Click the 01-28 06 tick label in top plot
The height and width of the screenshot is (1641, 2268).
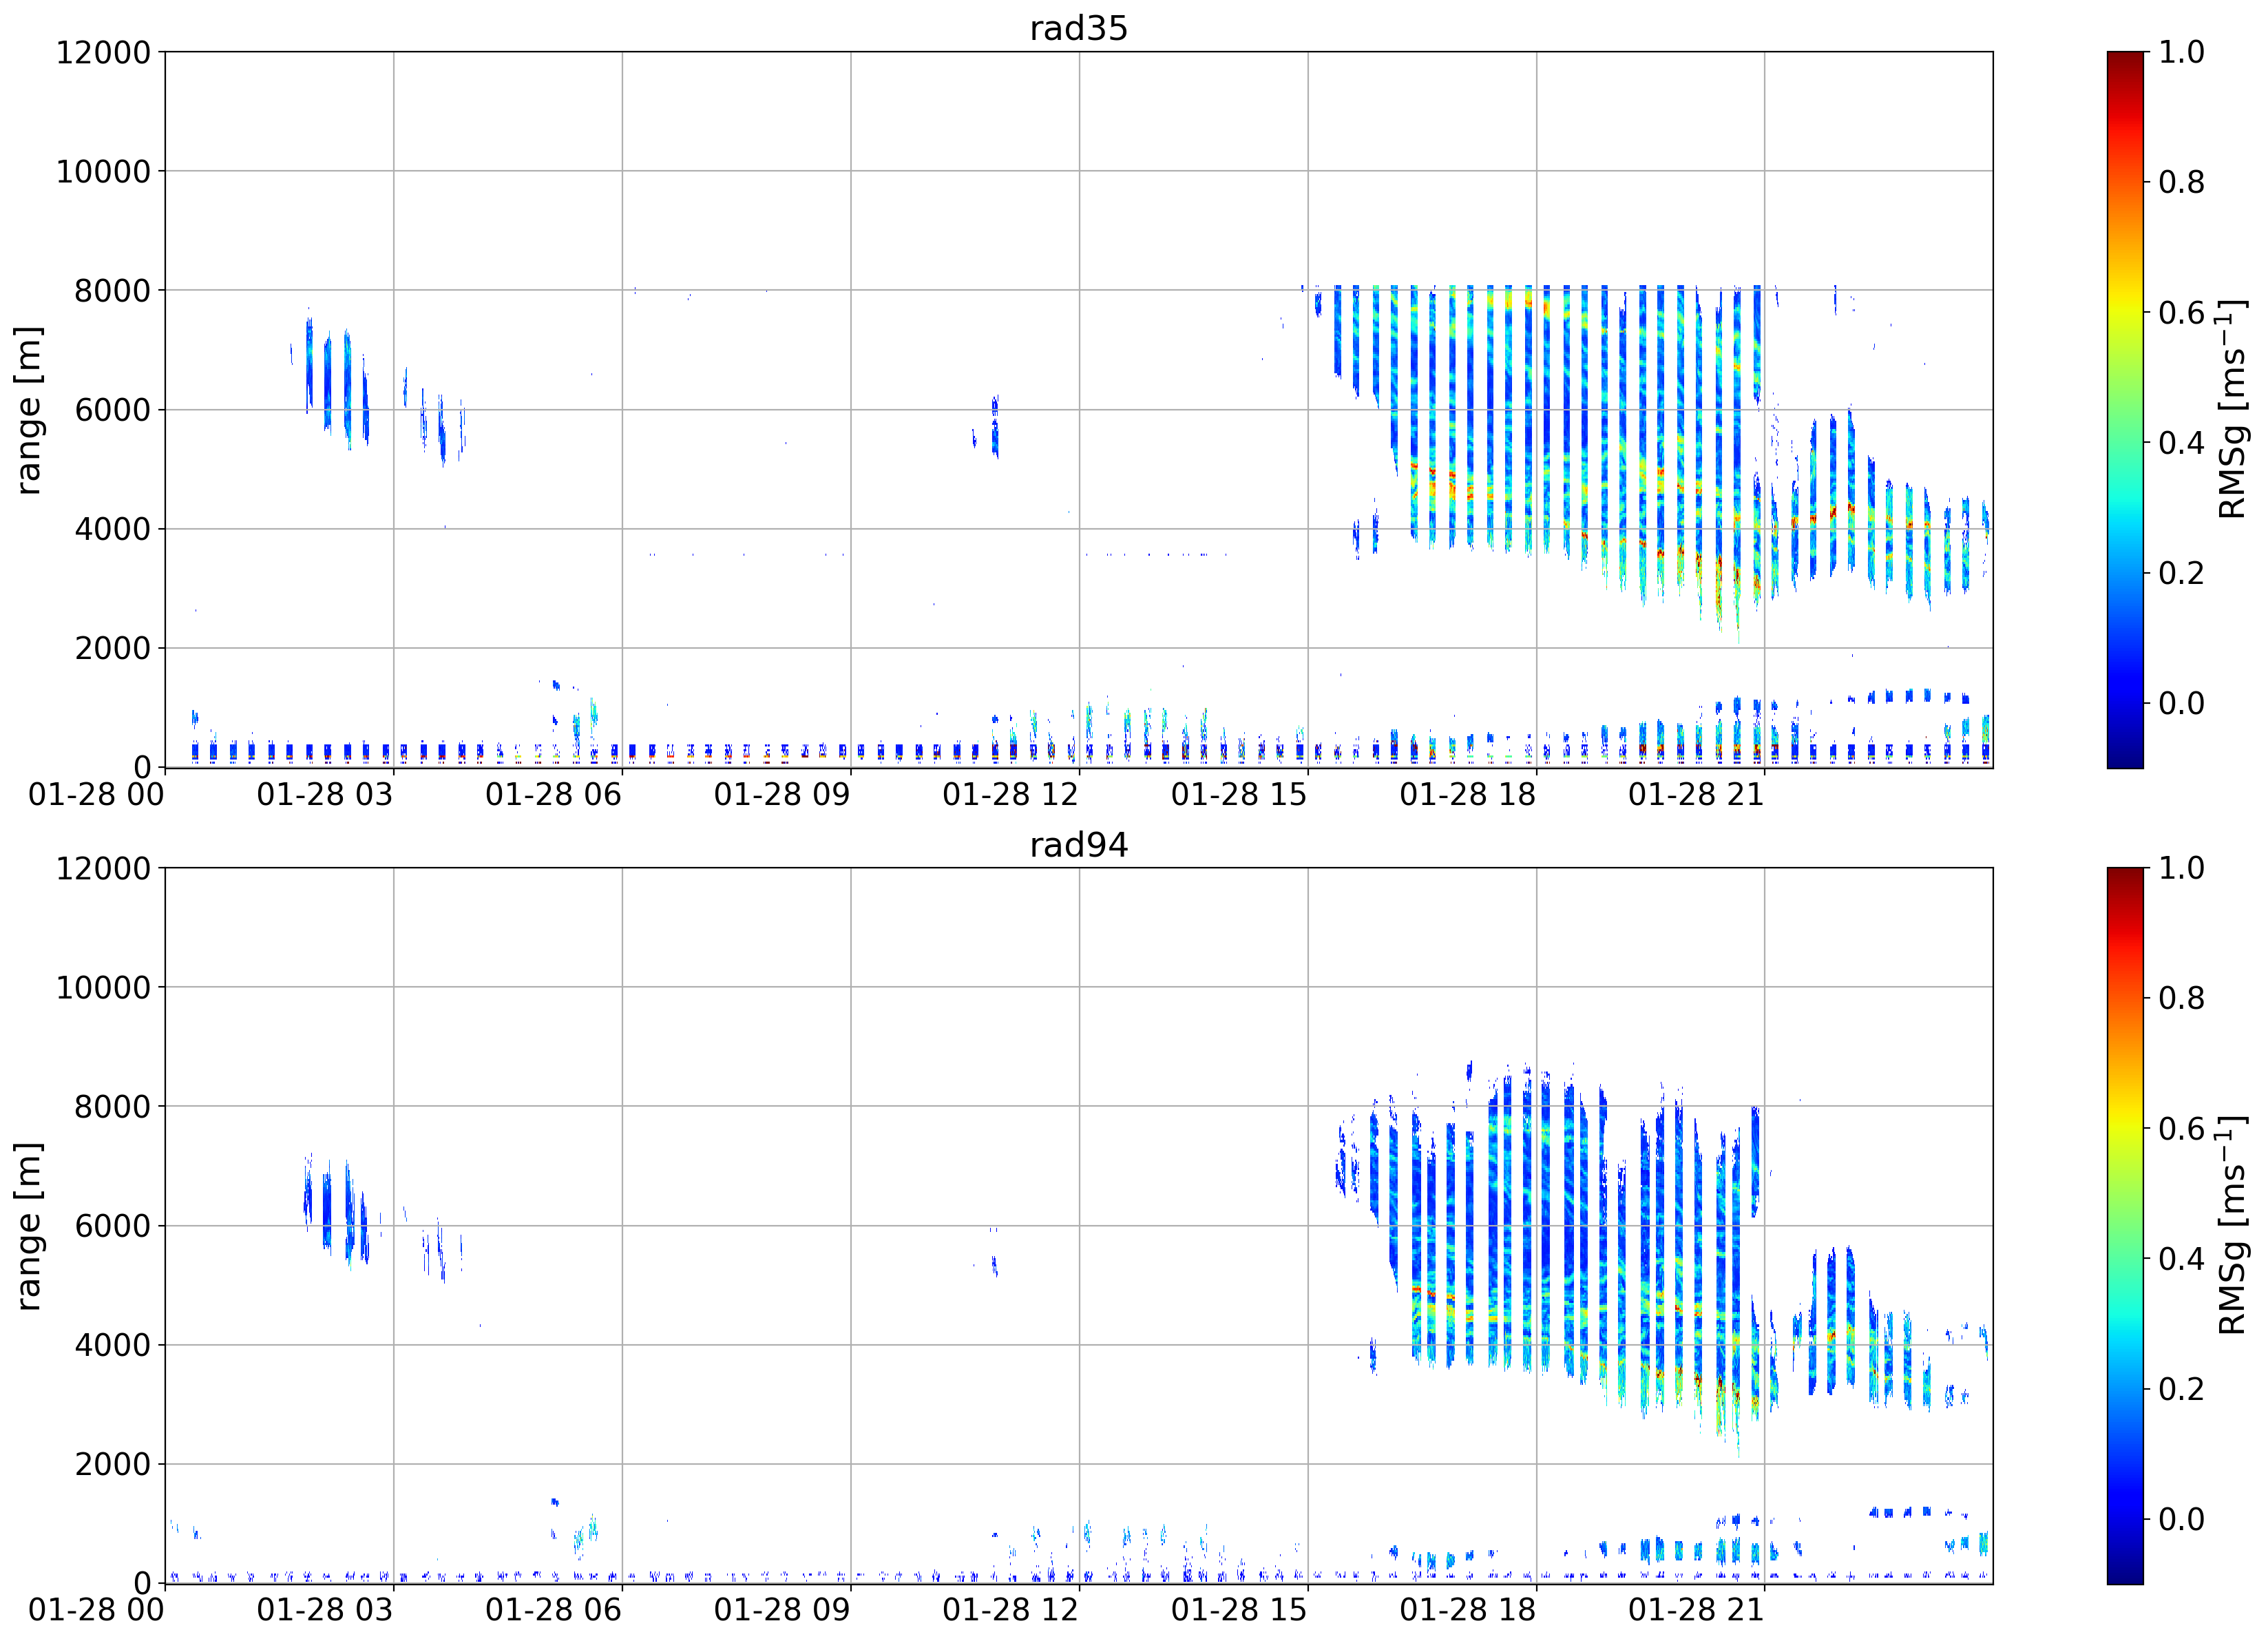pyautogui.click(x=553, y=795)
